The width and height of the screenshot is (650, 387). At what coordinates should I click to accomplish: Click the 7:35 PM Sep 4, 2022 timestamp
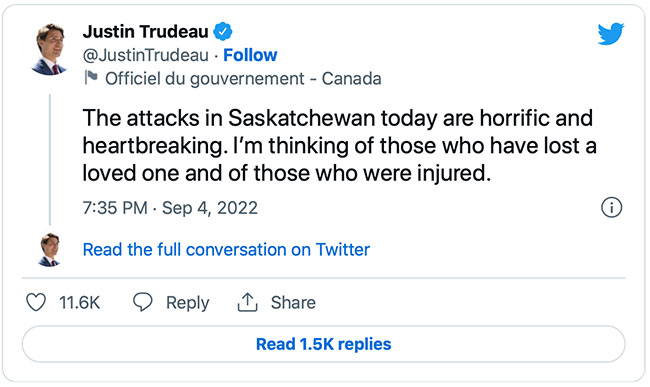[170, 208]
